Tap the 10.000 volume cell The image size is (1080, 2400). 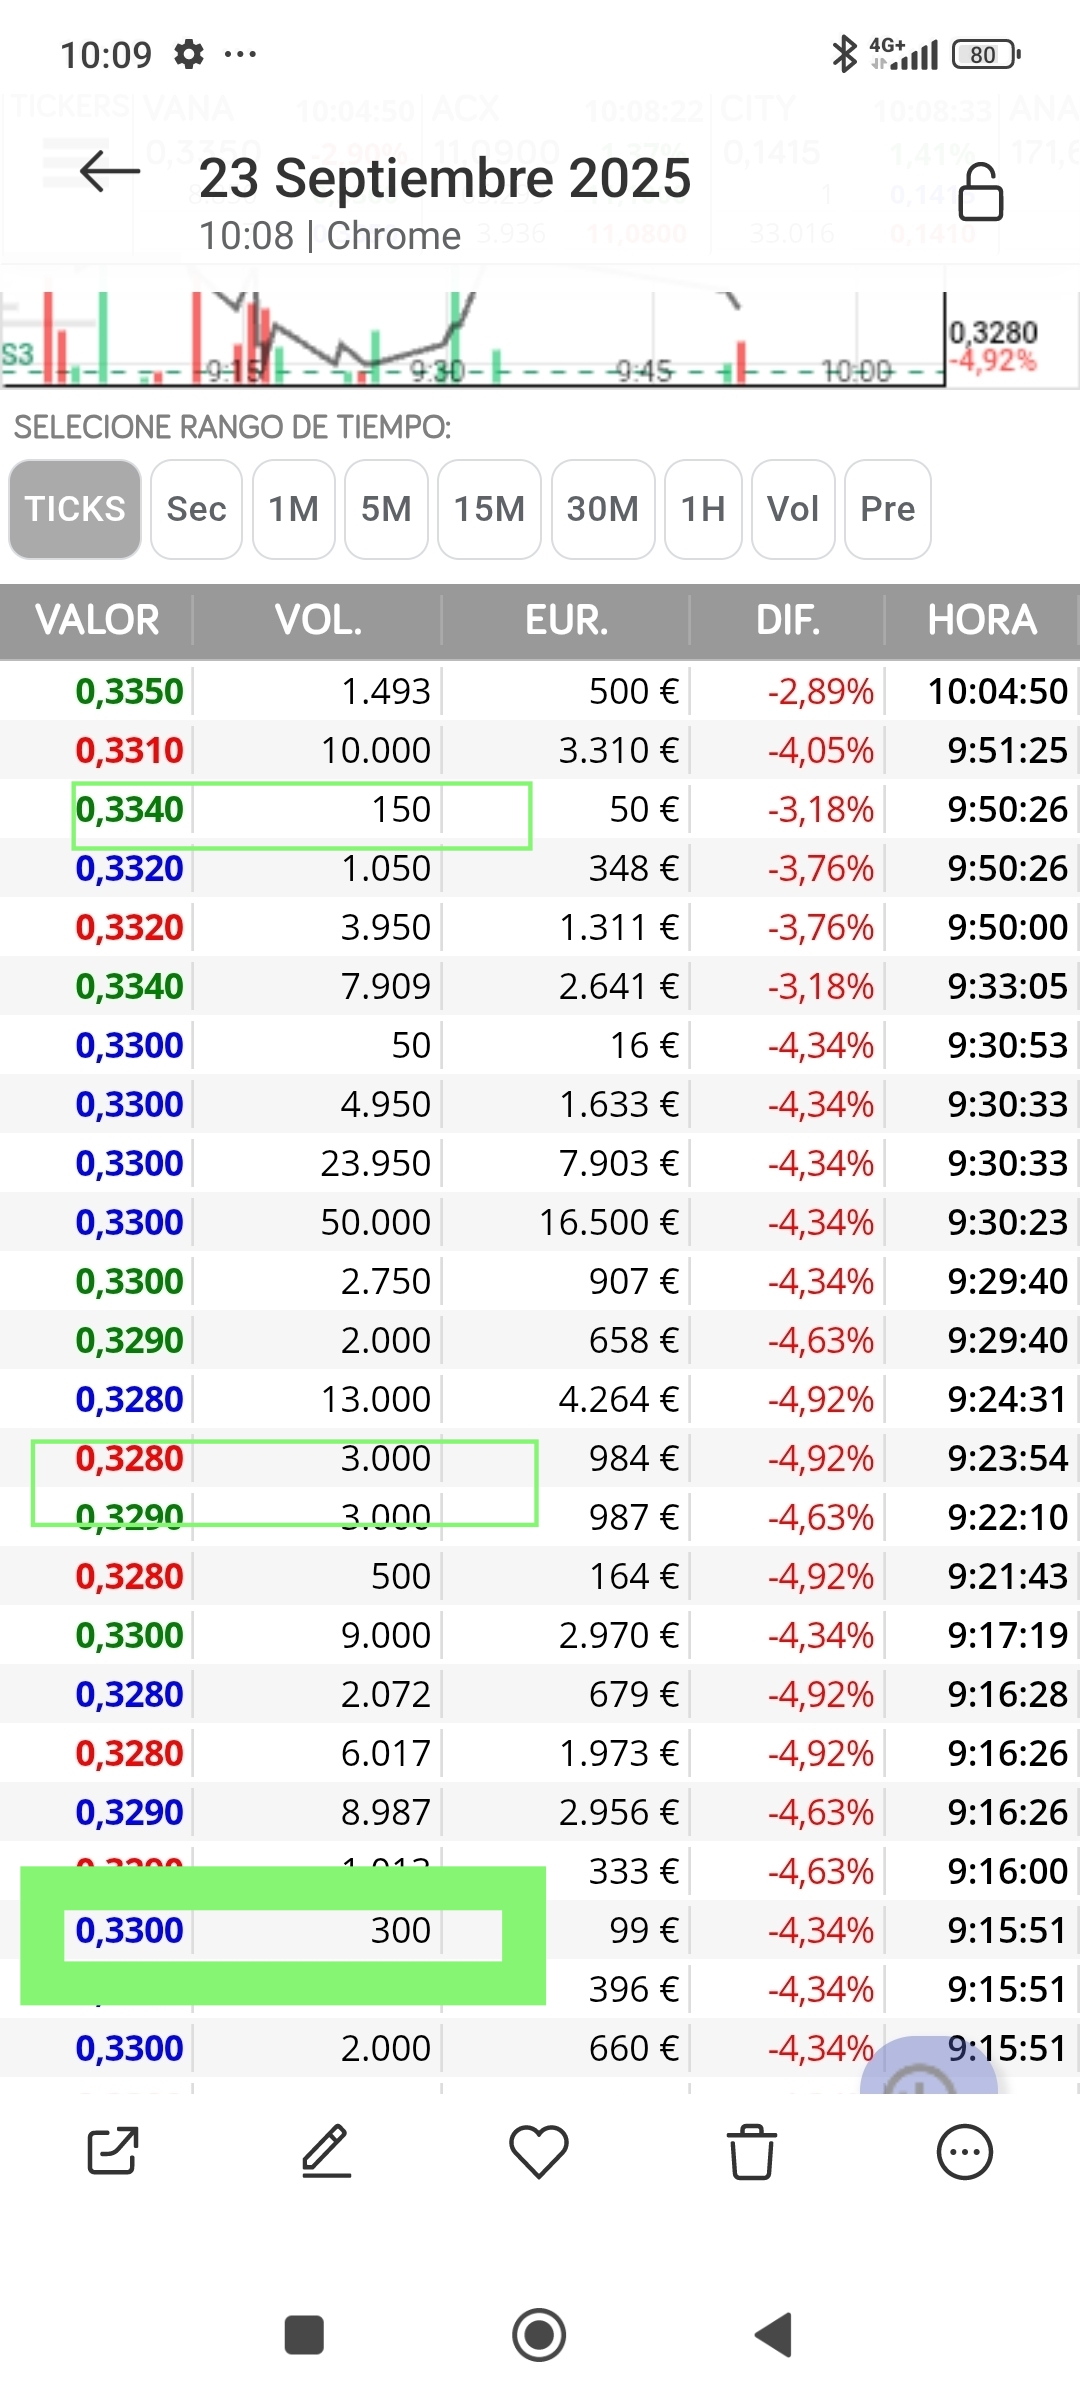(x=376, y=750)
